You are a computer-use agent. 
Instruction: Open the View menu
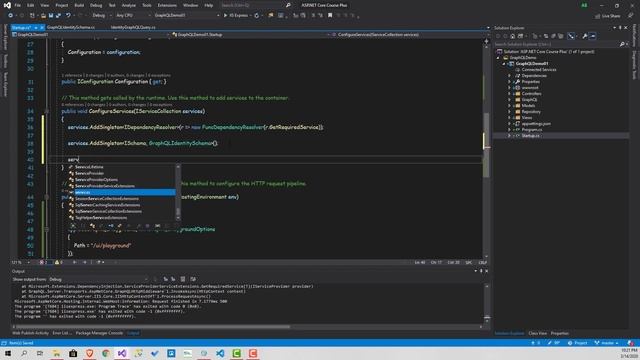pyautogui.click(x=44, y=5)
